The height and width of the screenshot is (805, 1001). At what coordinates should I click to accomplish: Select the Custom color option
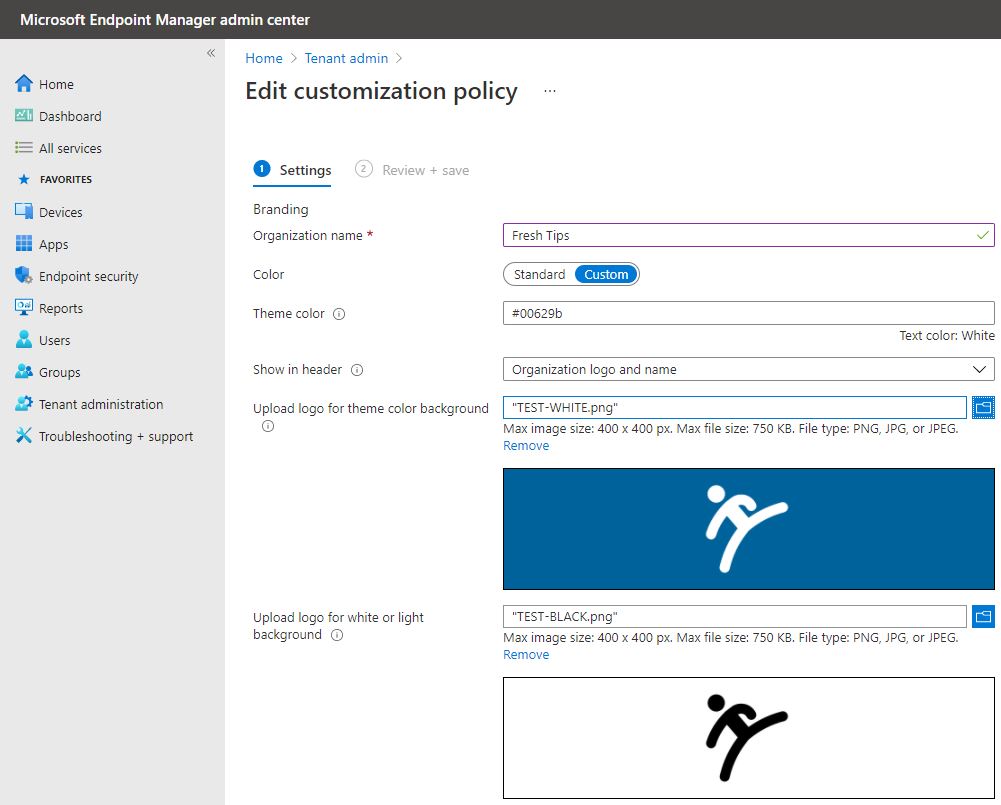pyautogui.click(x=606, y=275)
